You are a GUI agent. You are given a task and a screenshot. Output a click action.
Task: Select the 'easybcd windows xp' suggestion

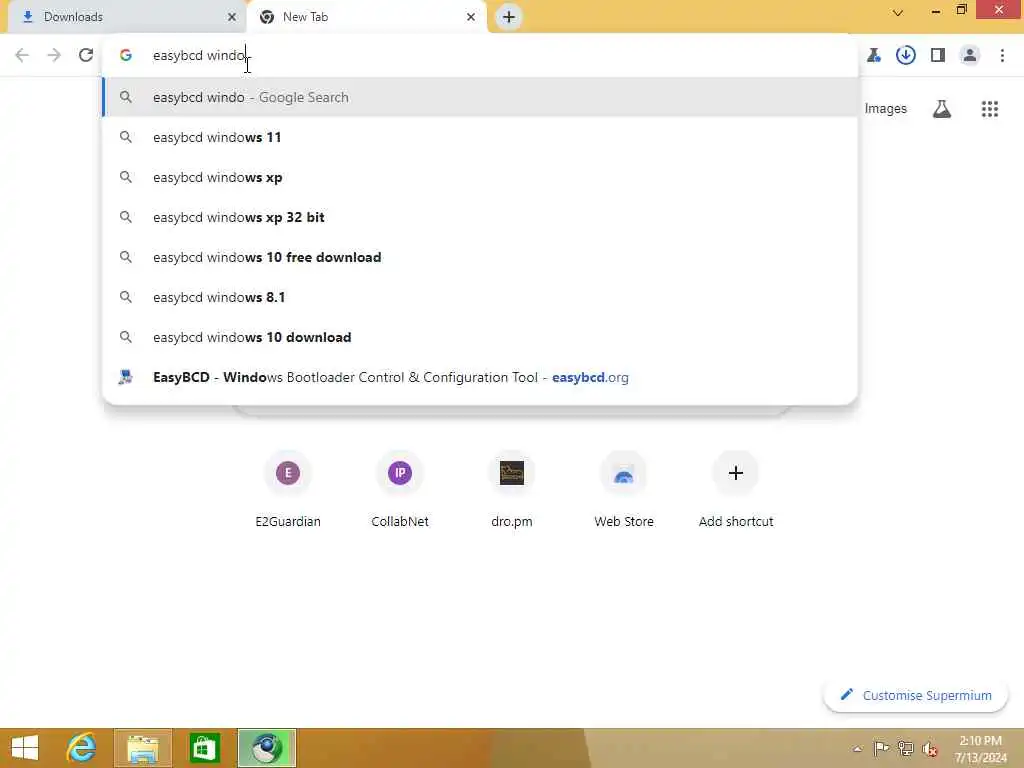481,177
